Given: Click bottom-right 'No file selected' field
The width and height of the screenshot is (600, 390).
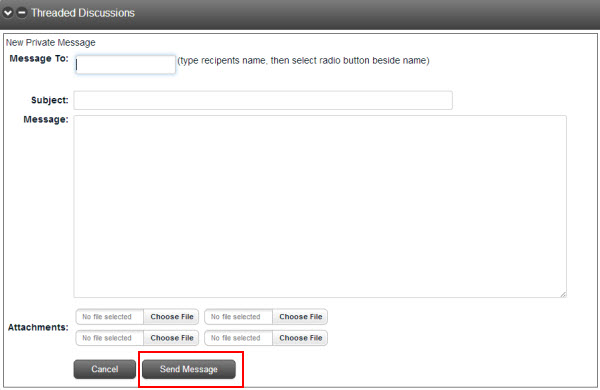Looking at the screenshot, I should tap(239, 338).
